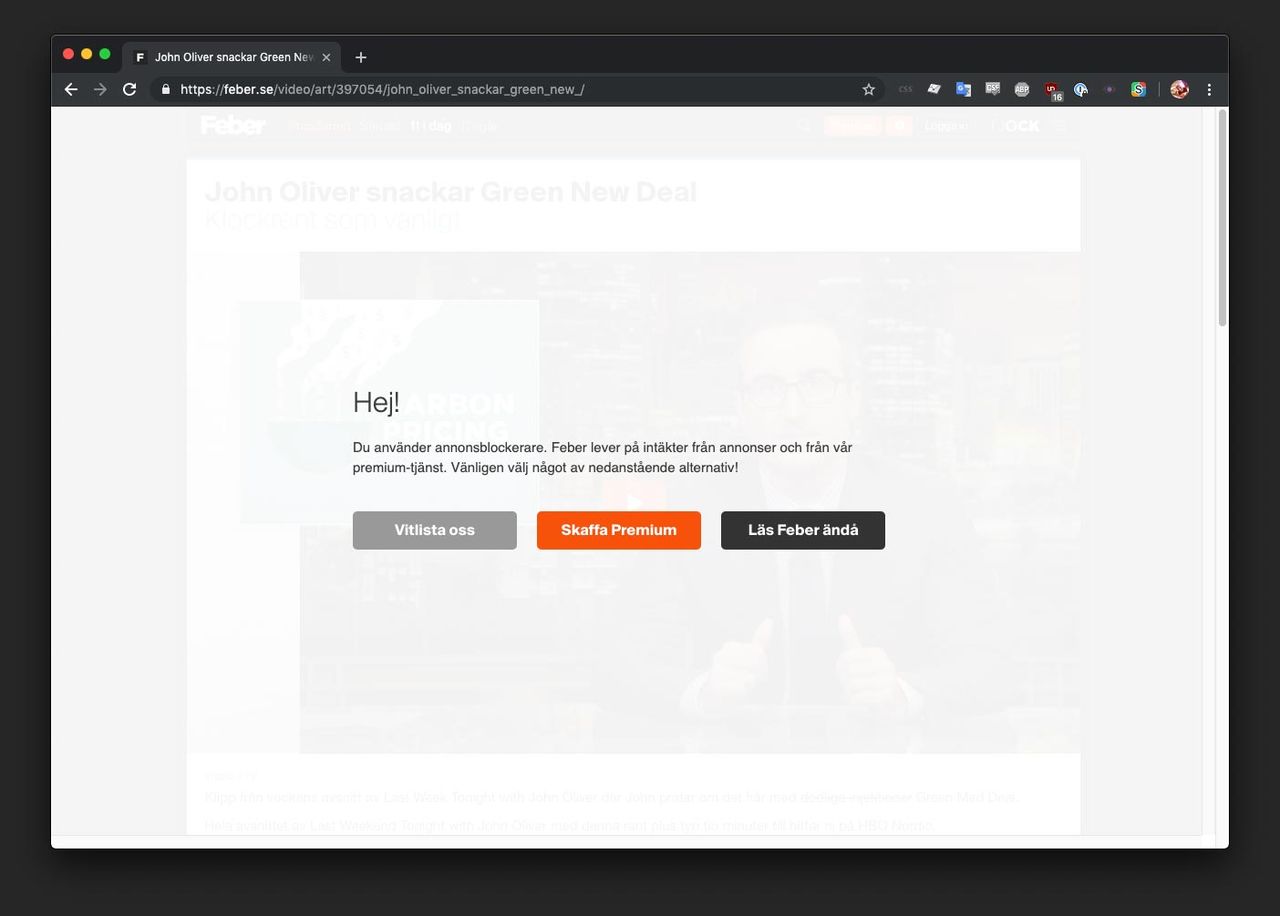1280x916 pixels.
Task: Click the padlock site info icon
Action: (166, 89)
